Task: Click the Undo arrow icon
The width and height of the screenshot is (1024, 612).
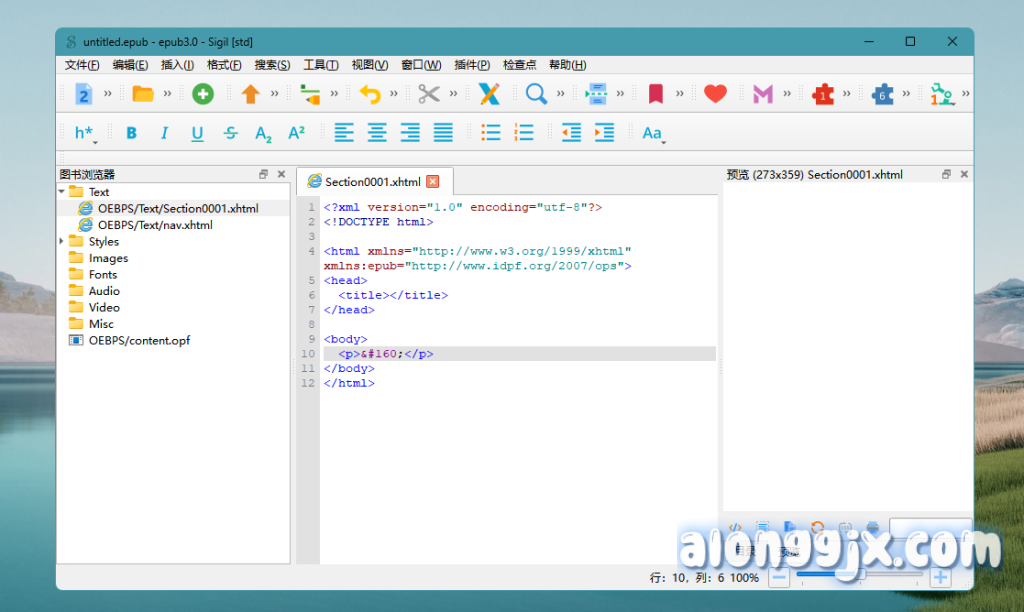Action: [x=370, y=94]
